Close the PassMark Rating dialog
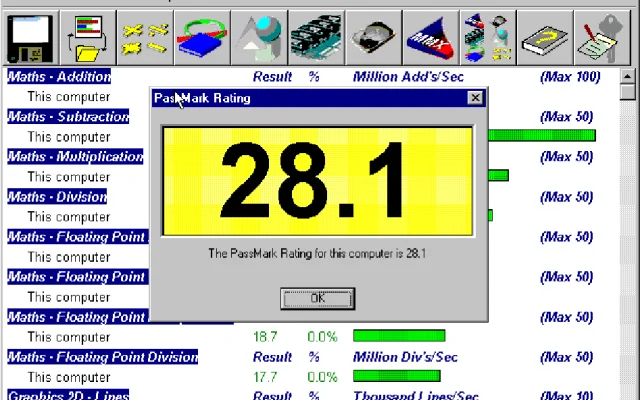The image size is (640, 400). pyautogui.click(x=476, y=98)
